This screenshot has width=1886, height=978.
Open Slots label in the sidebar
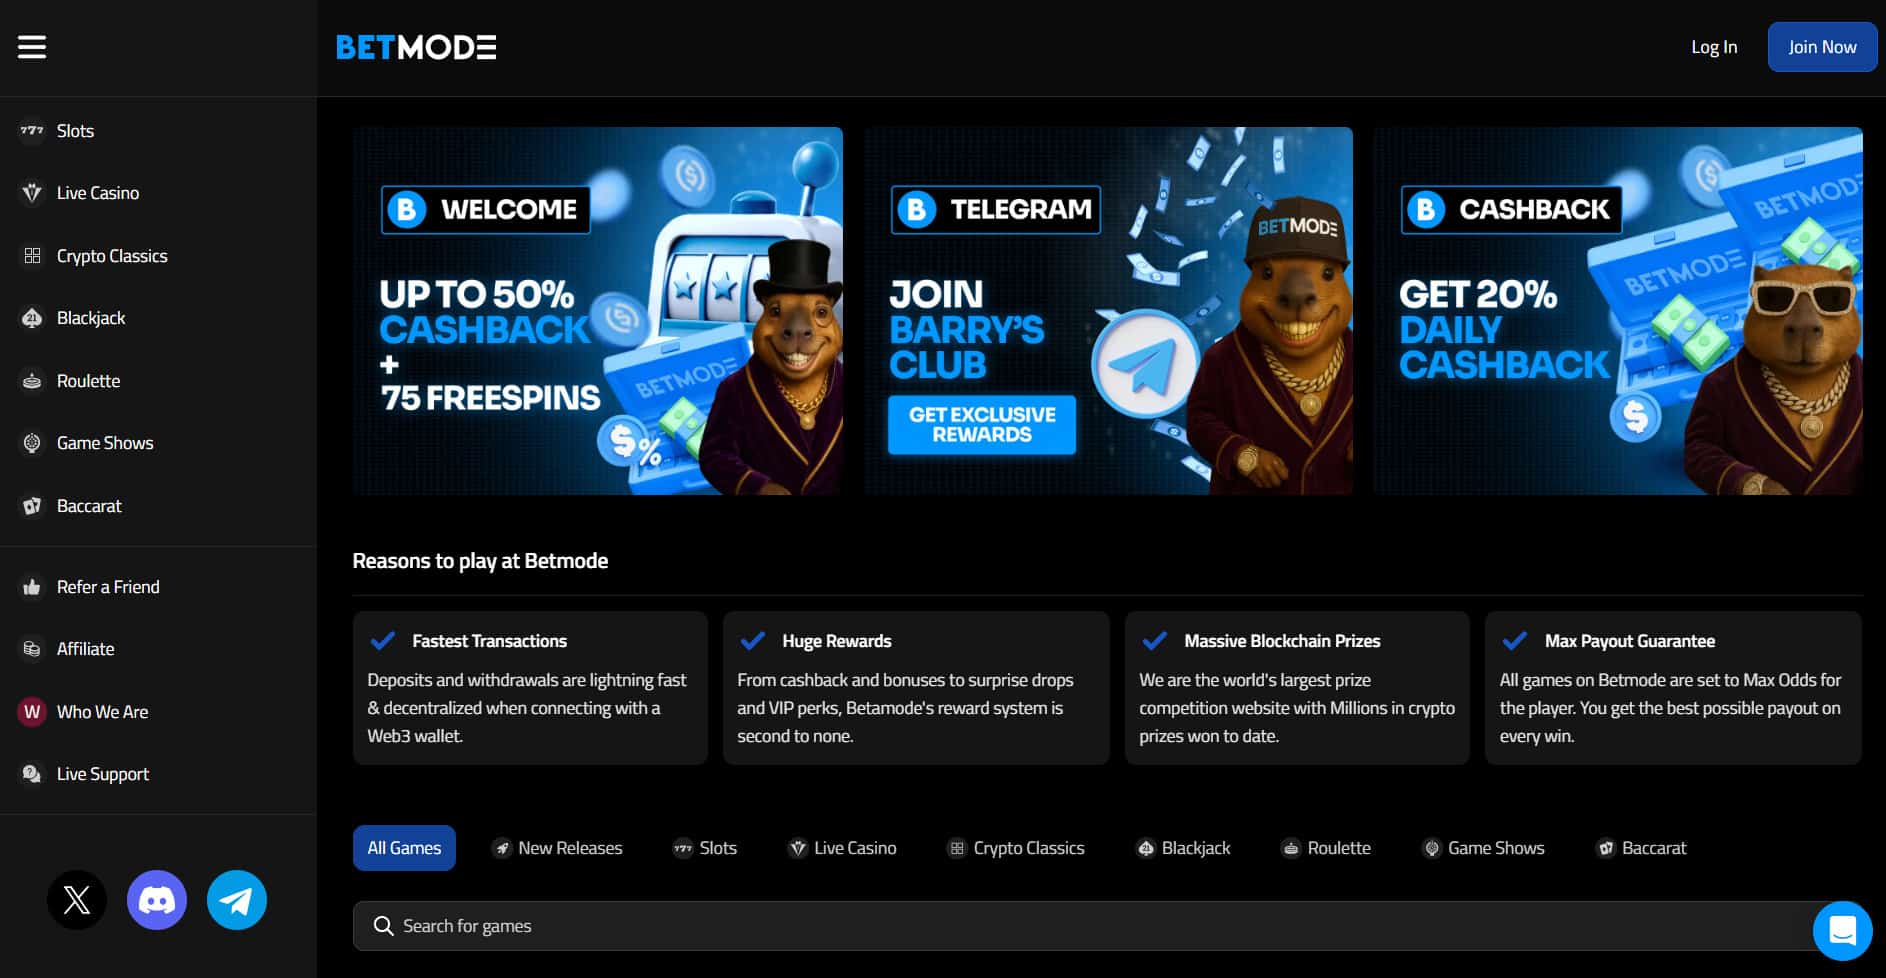(75, 131)
